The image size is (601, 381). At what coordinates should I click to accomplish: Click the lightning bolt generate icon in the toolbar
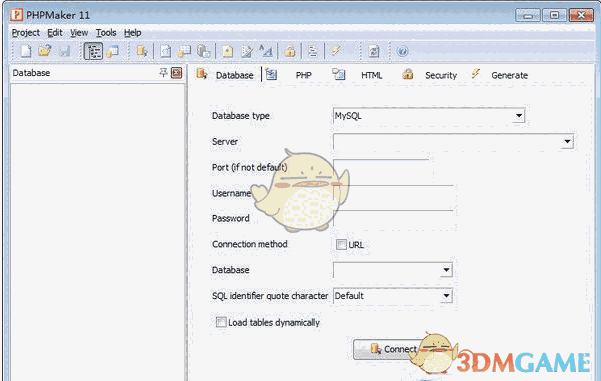(x=336, y=50)
